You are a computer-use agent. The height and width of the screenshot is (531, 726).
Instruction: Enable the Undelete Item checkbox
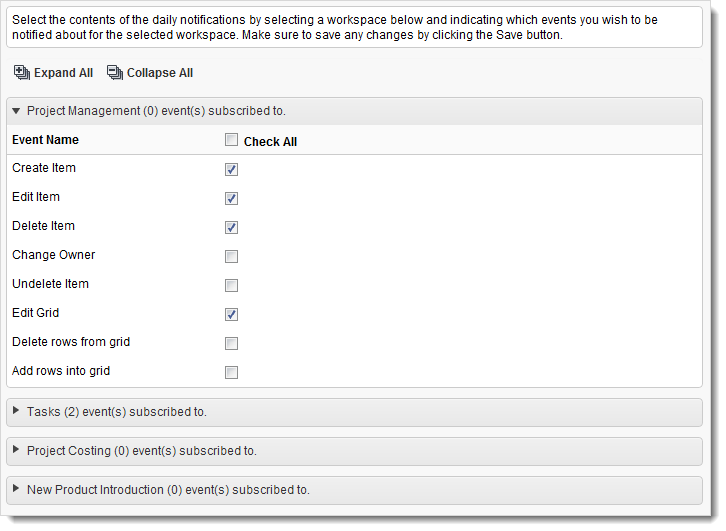[232, 285]
